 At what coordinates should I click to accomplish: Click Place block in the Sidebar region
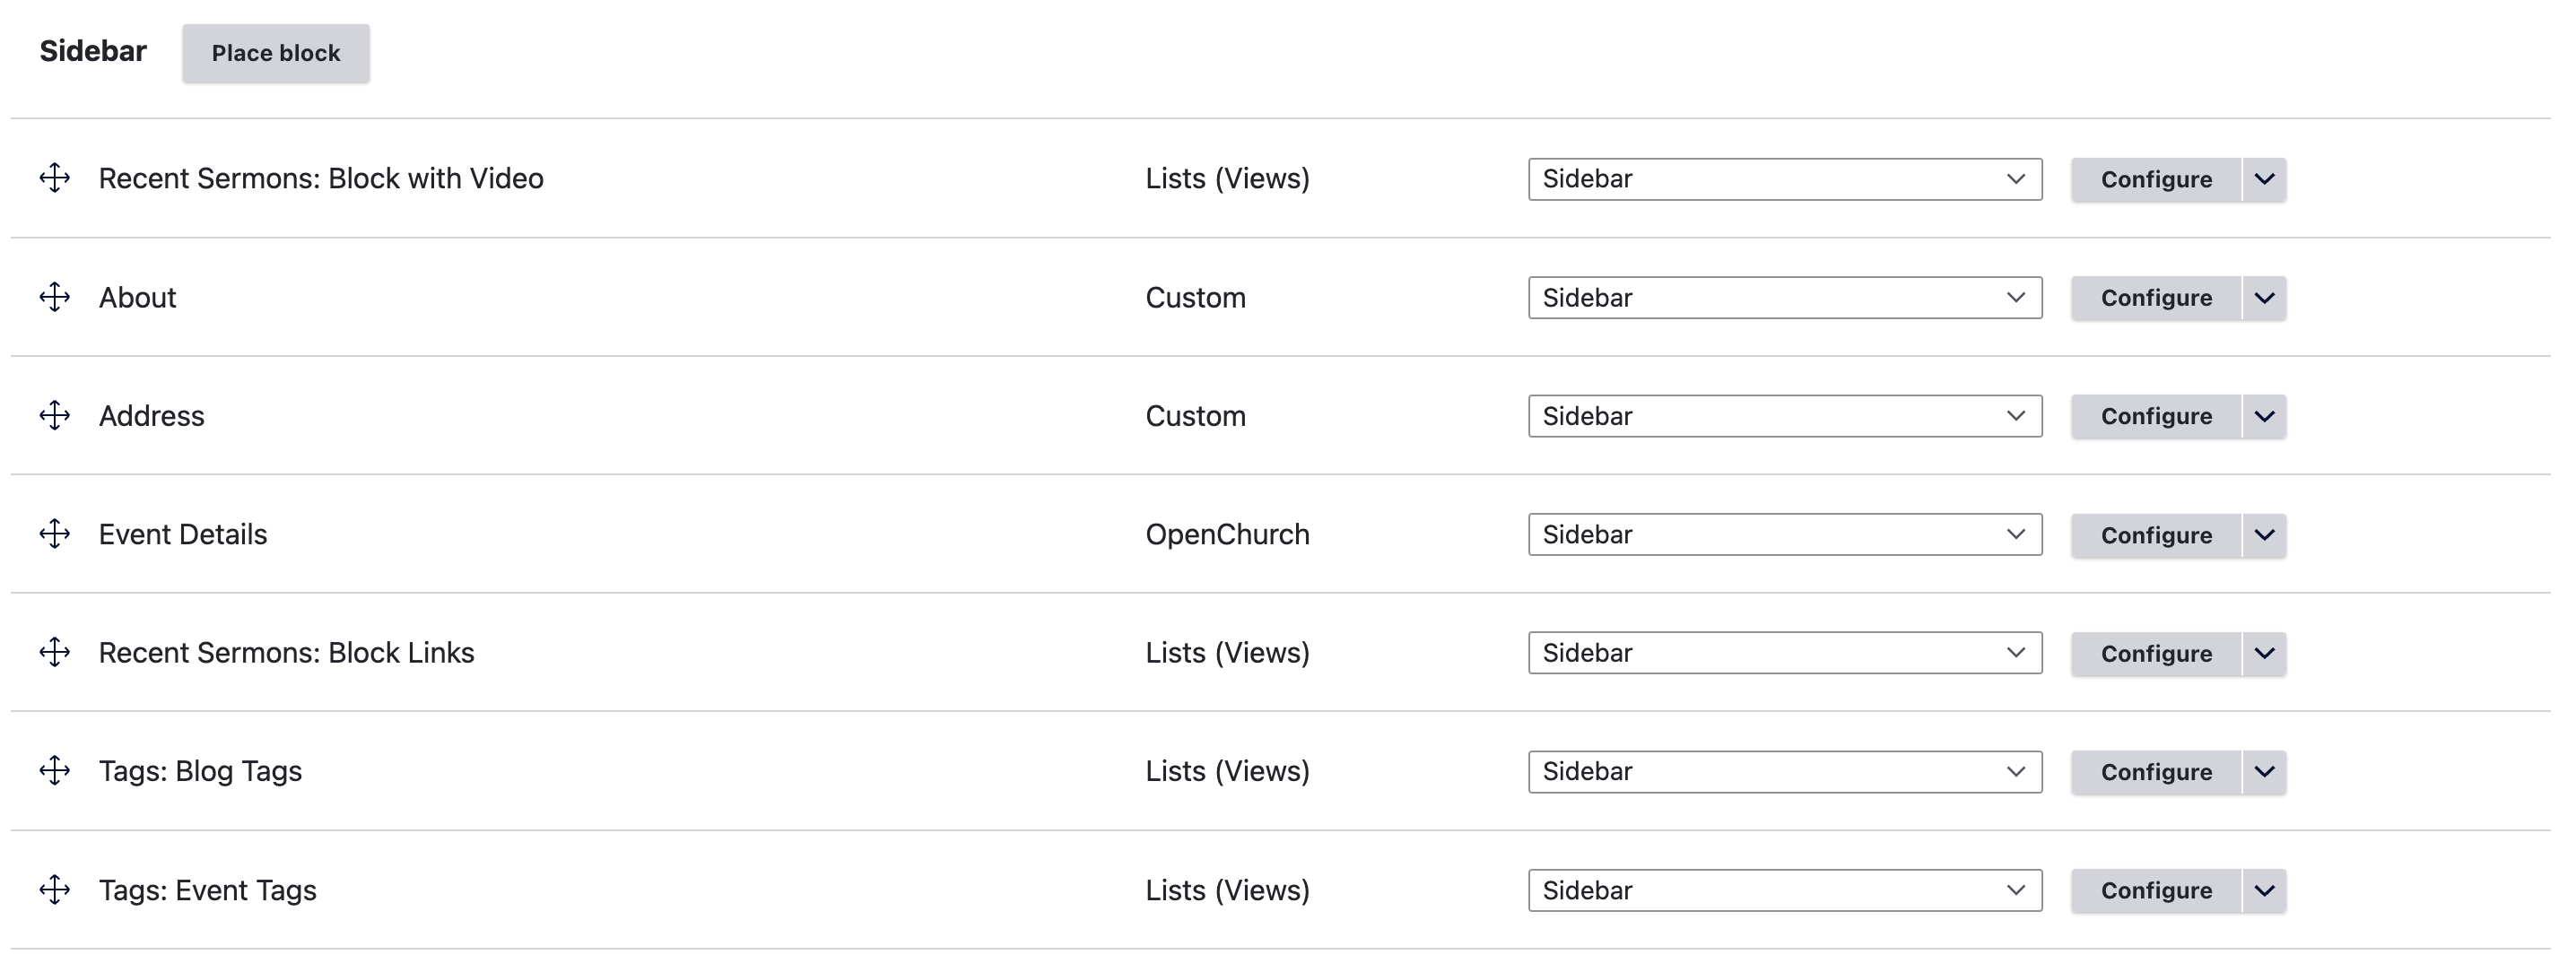[275, 53]
